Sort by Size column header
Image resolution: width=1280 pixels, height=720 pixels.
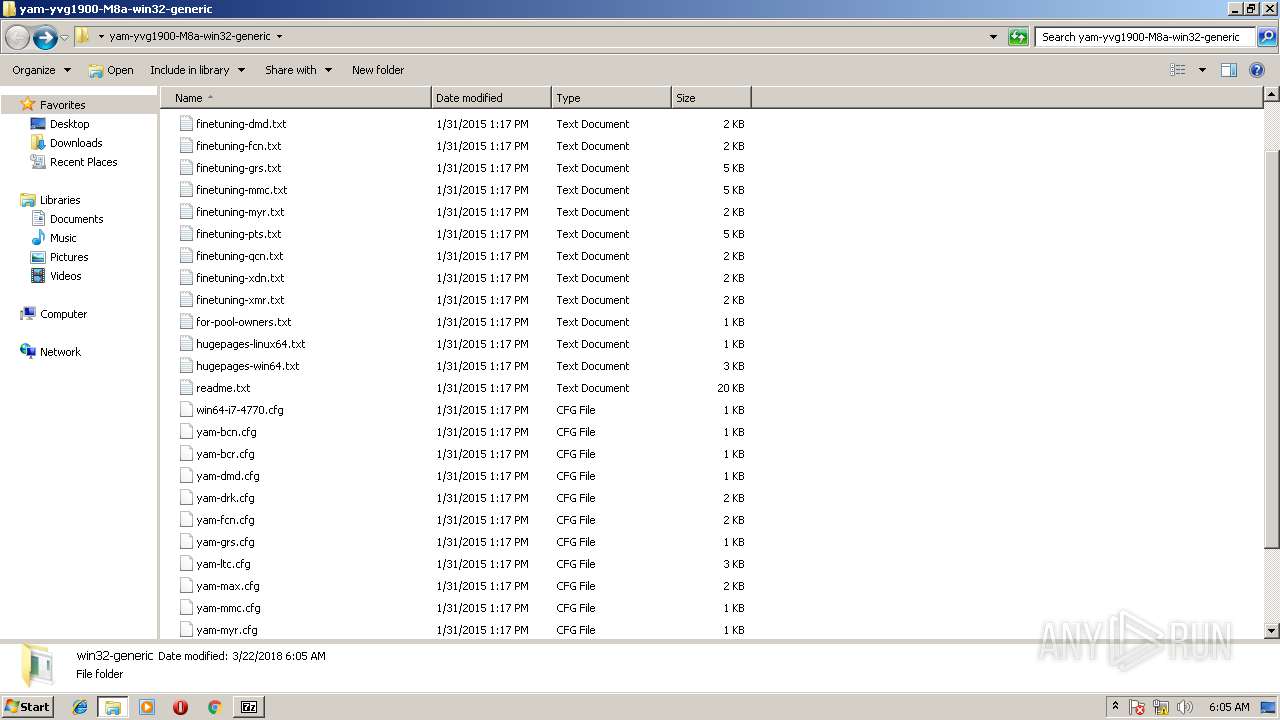[x=711, y=98]
